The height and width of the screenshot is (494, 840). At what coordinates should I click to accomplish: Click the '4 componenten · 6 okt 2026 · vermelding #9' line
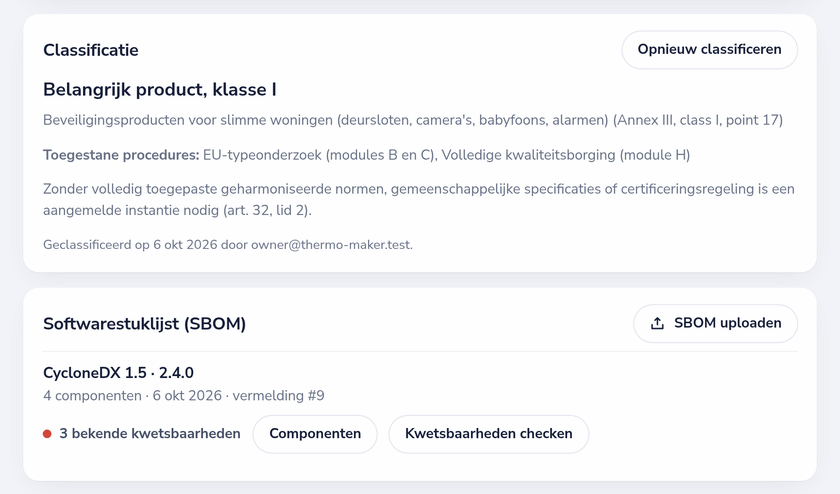(x=184, y=396)
